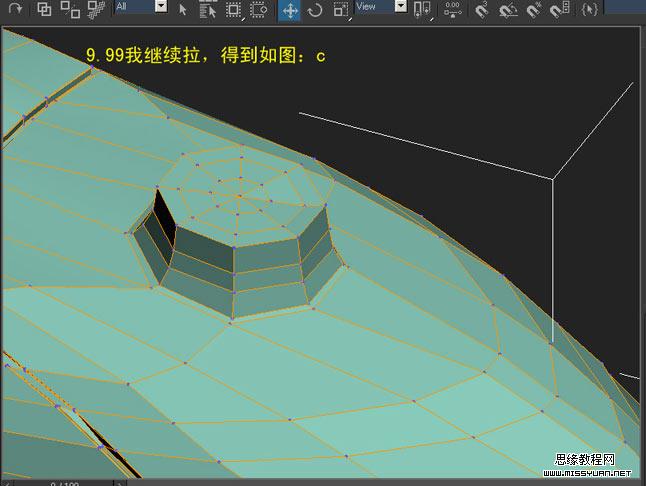The width and height of the screenshot is (646, 486).
Task: Toggle the 3D Snaps magnet icon
Action: coord(481,9)
